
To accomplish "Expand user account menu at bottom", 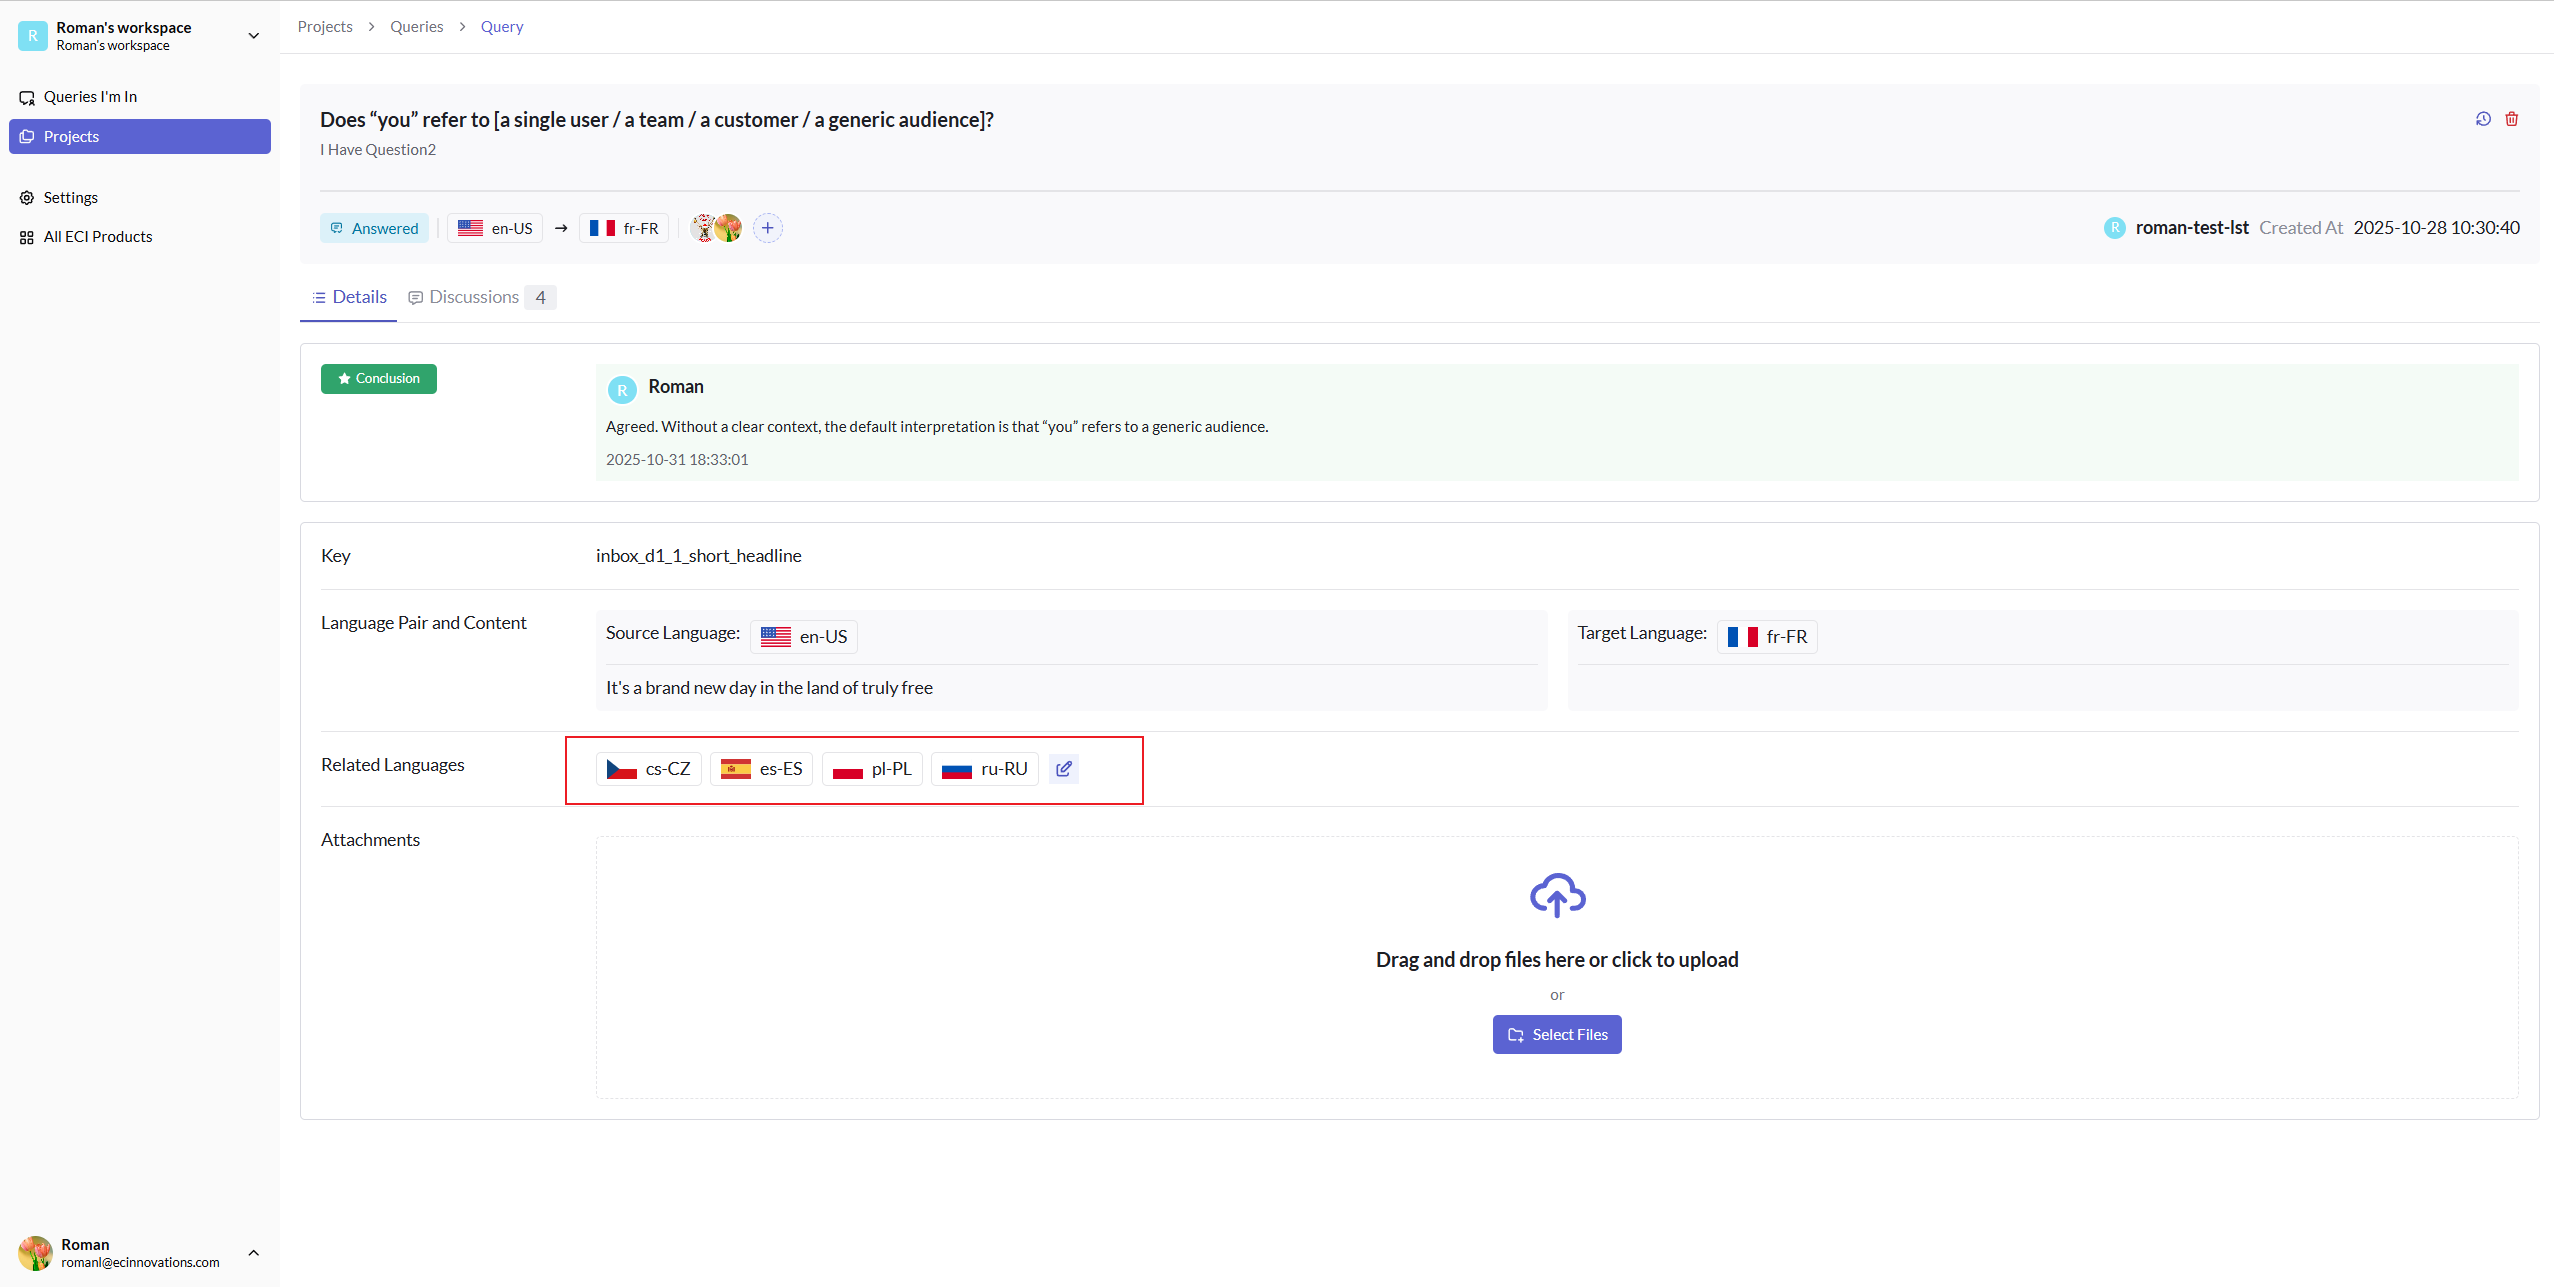I will click(x=254, y=1252).
